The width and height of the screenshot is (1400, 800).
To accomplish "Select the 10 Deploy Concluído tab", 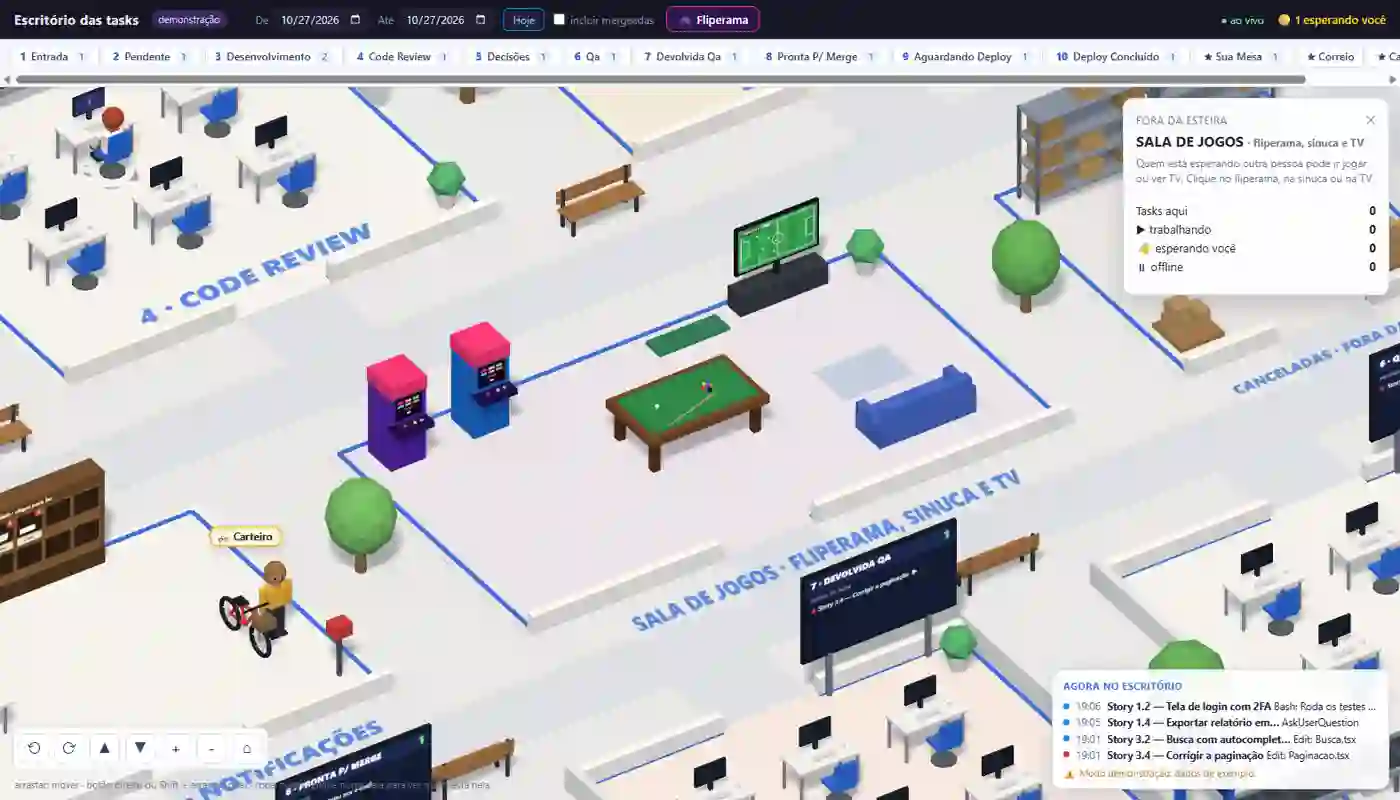I will pos(1116,57).
